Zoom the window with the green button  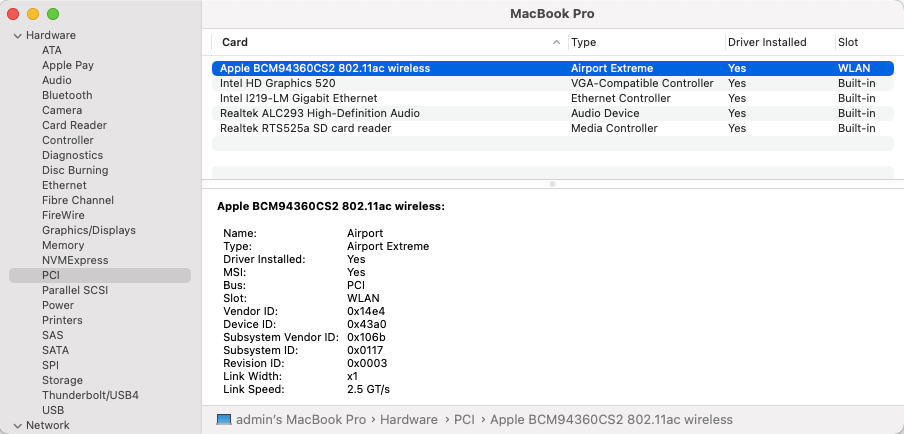pyautogui.click(x=53, y=14)
